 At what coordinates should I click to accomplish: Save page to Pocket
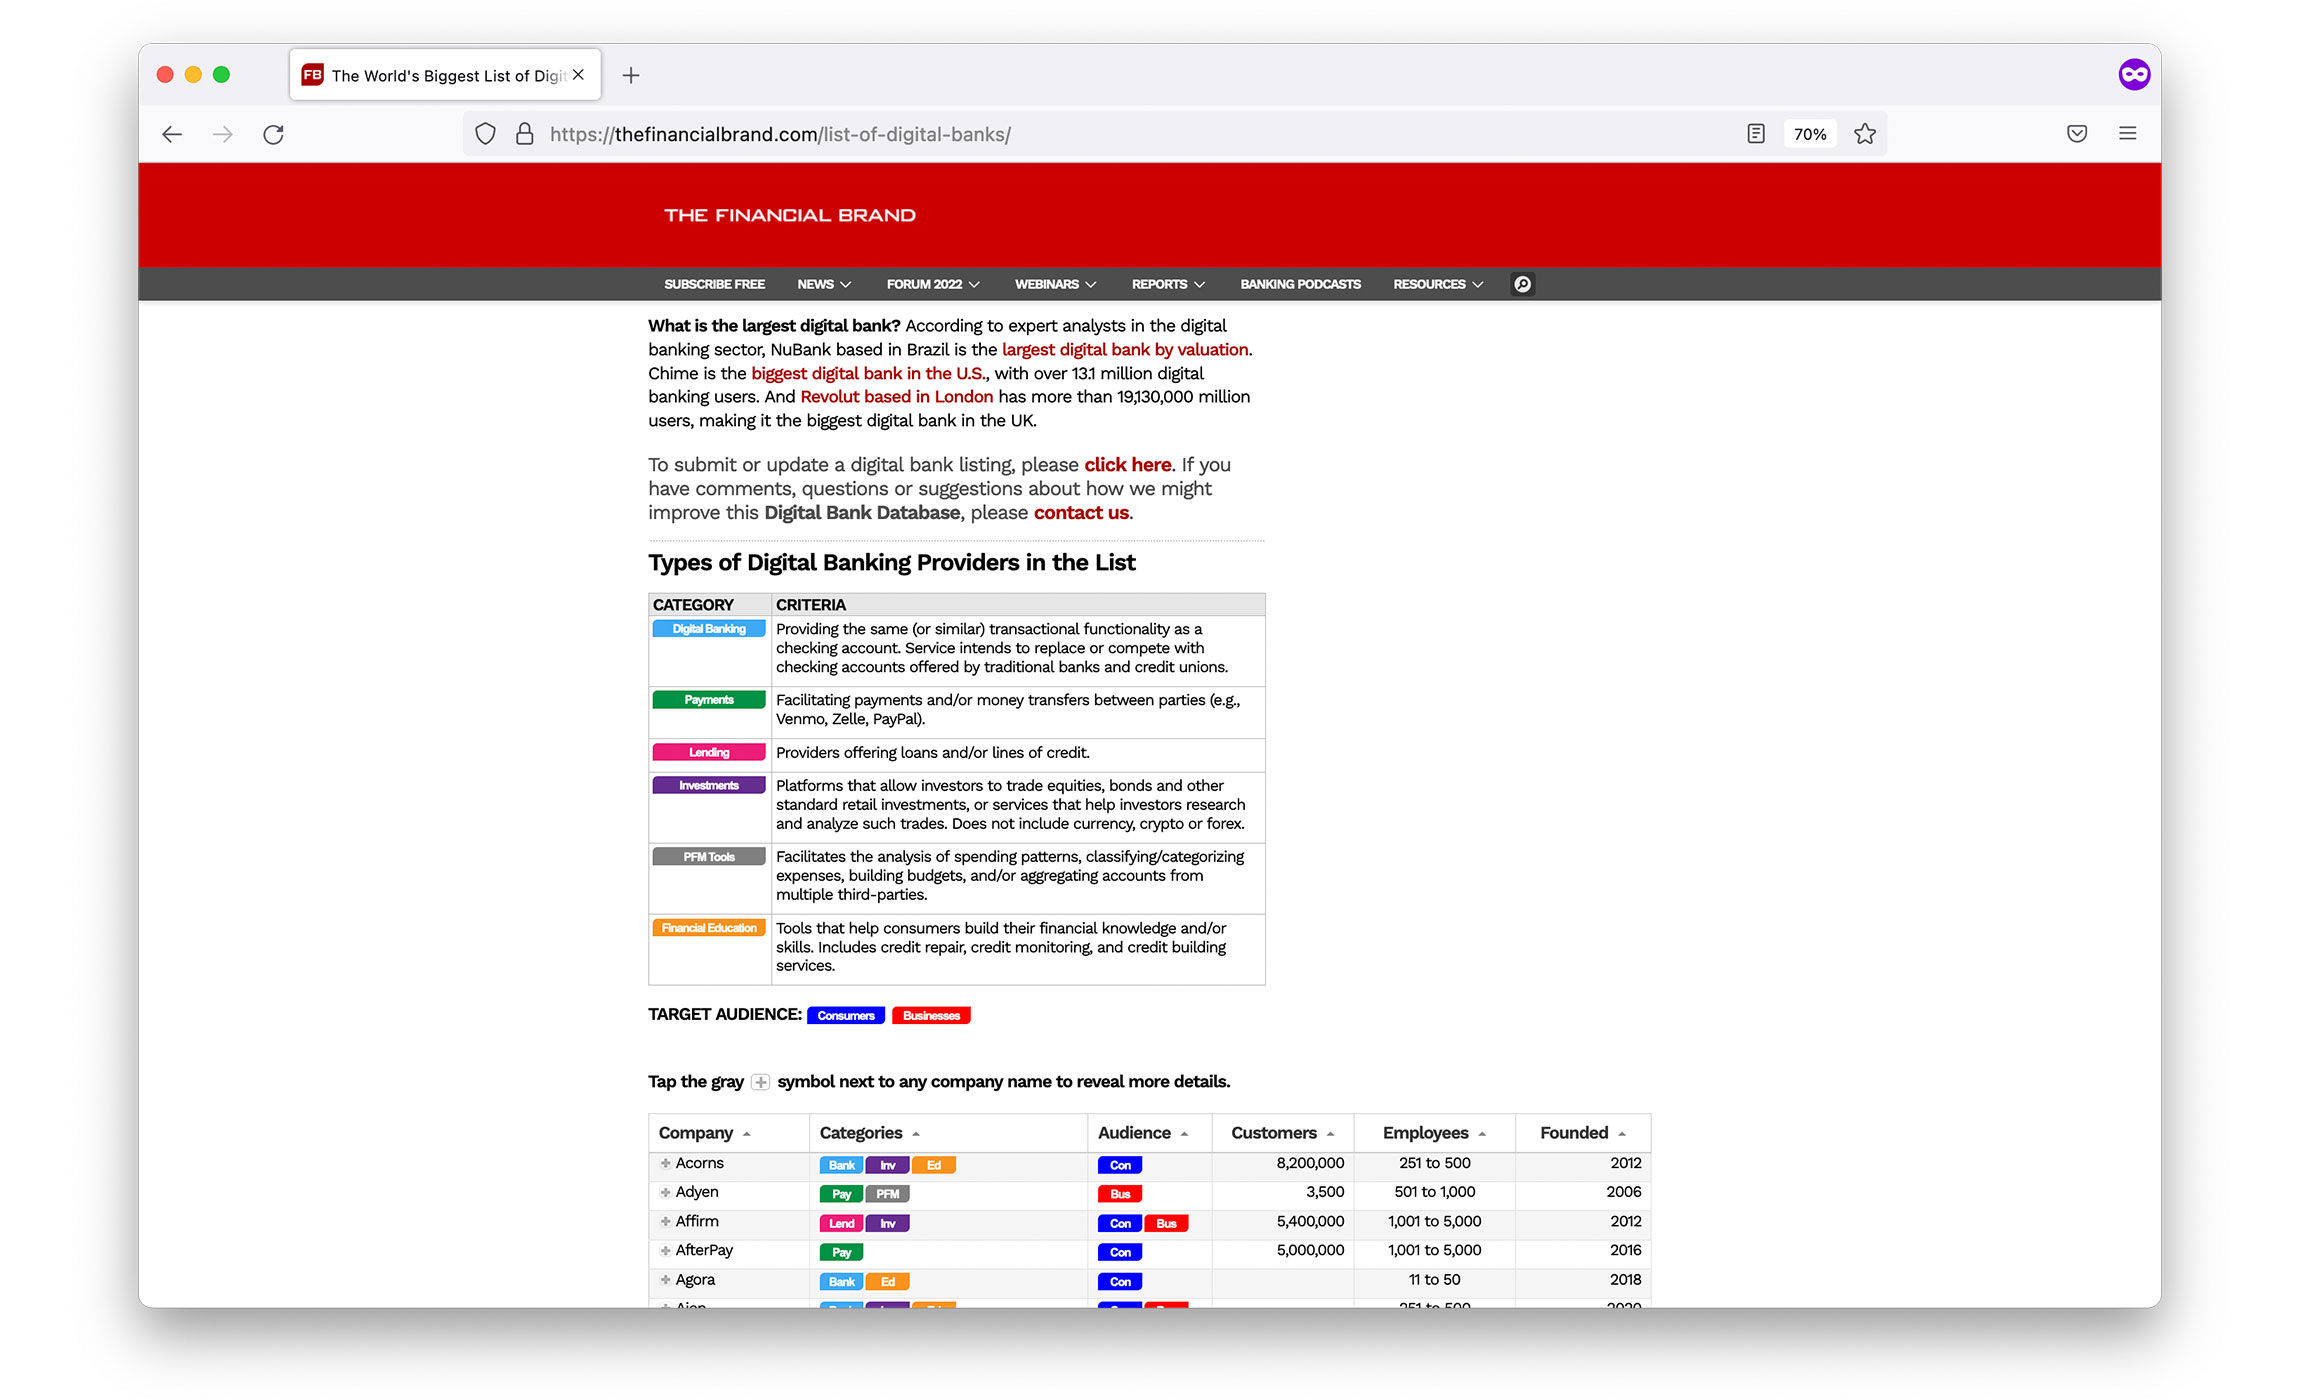point(2077,134)
